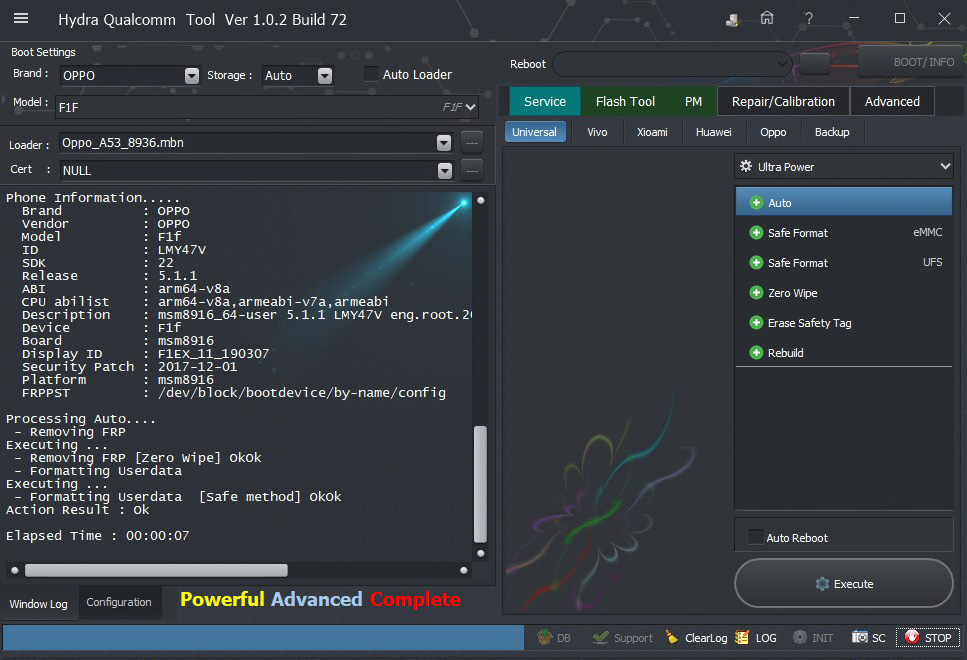Take a screenshot with SC camera icon

[x=860, y=637]
